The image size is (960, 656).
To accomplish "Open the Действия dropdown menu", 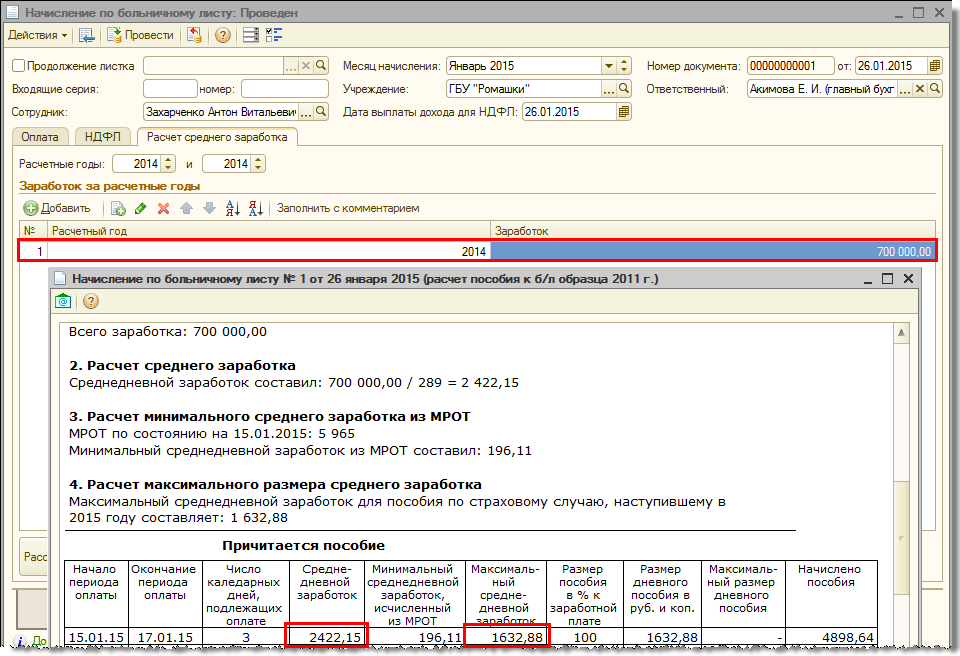I will (38, 35).
